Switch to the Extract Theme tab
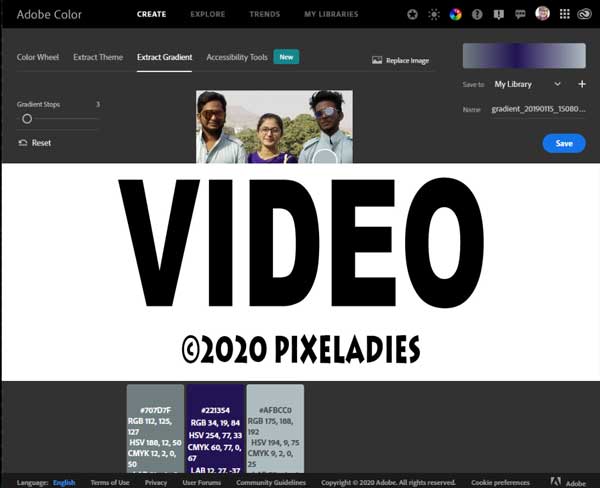600x488 pixels. pos(98,57)
